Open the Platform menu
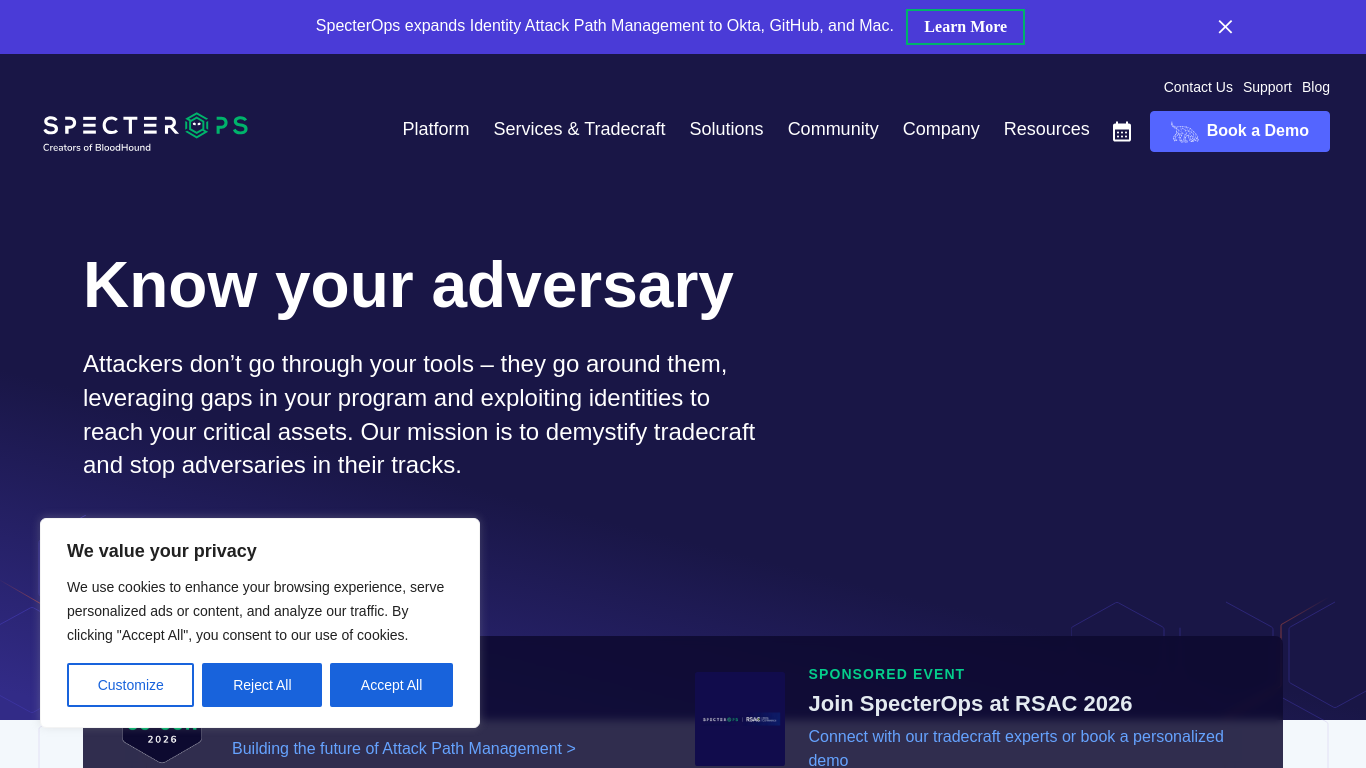1366x768 pixels. click(x=436, y=129)
